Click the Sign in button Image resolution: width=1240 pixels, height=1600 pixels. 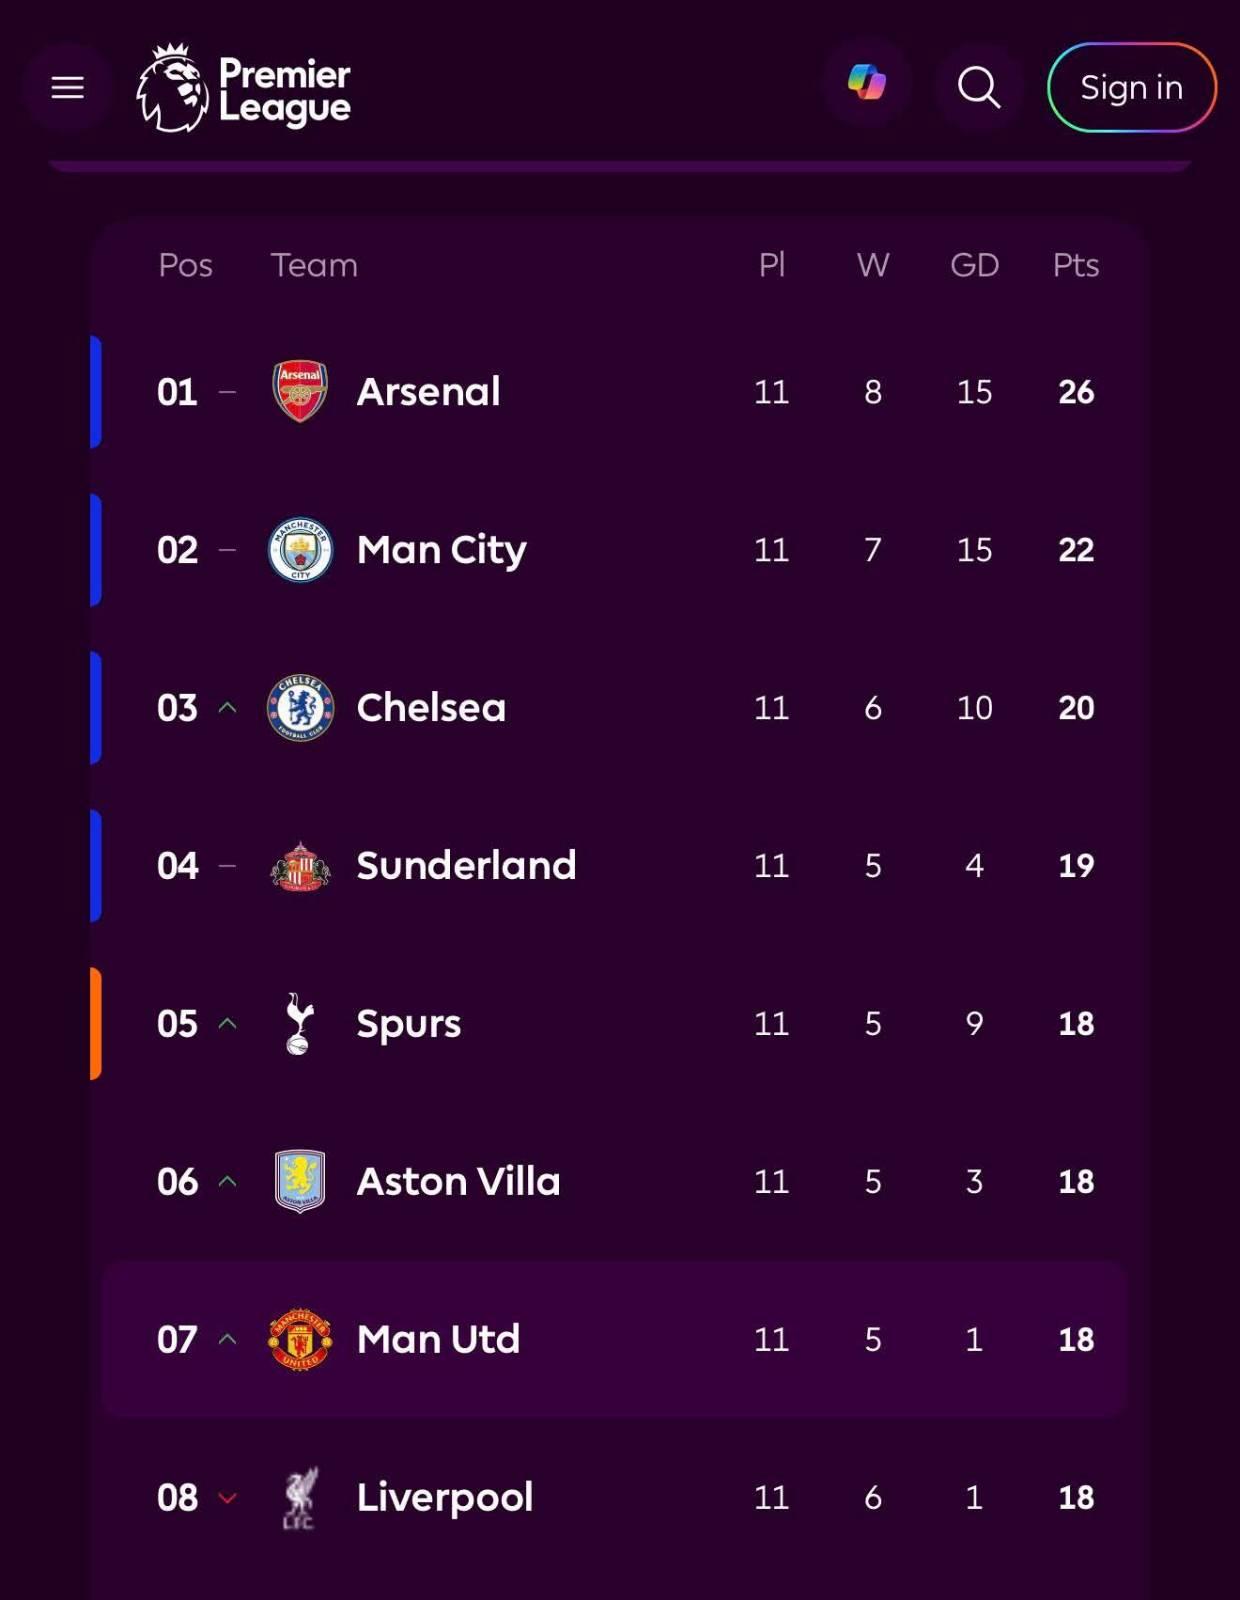click(x=1131, y=88)
